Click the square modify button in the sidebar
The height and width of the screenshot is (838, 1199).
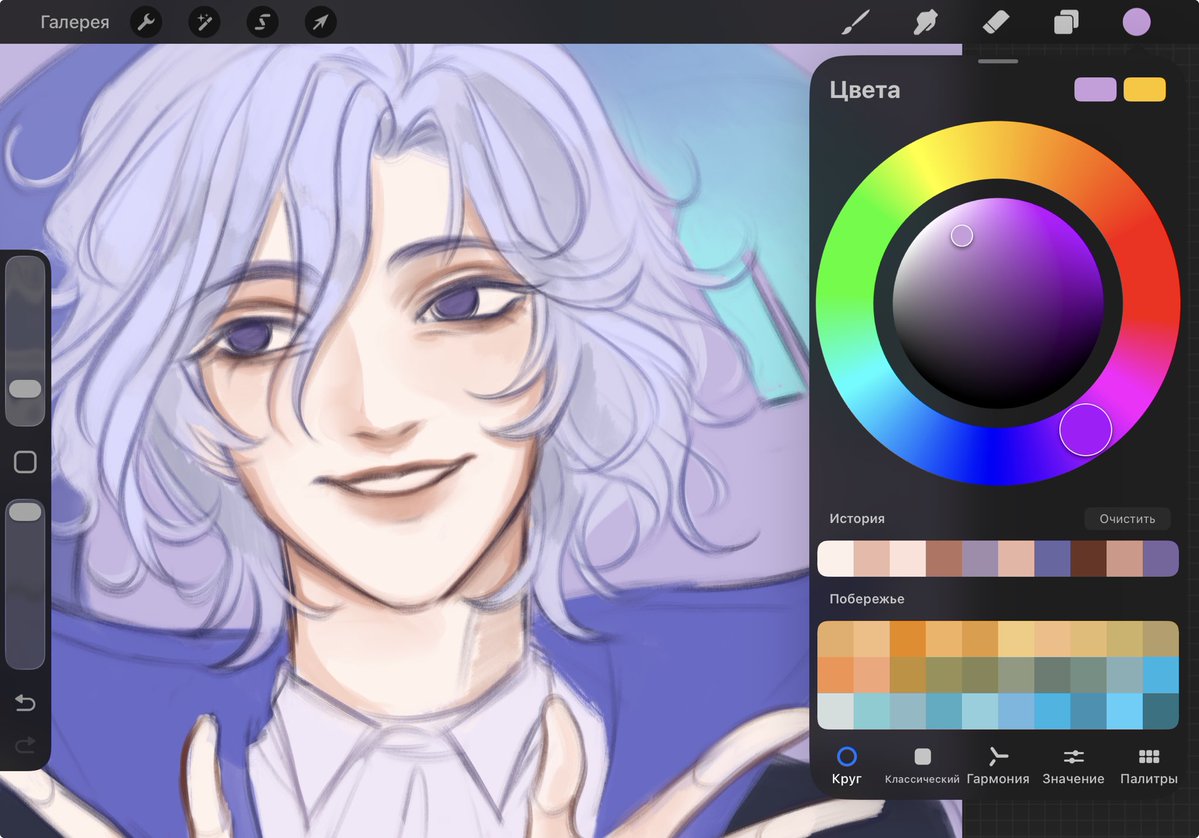coord(25,462)
